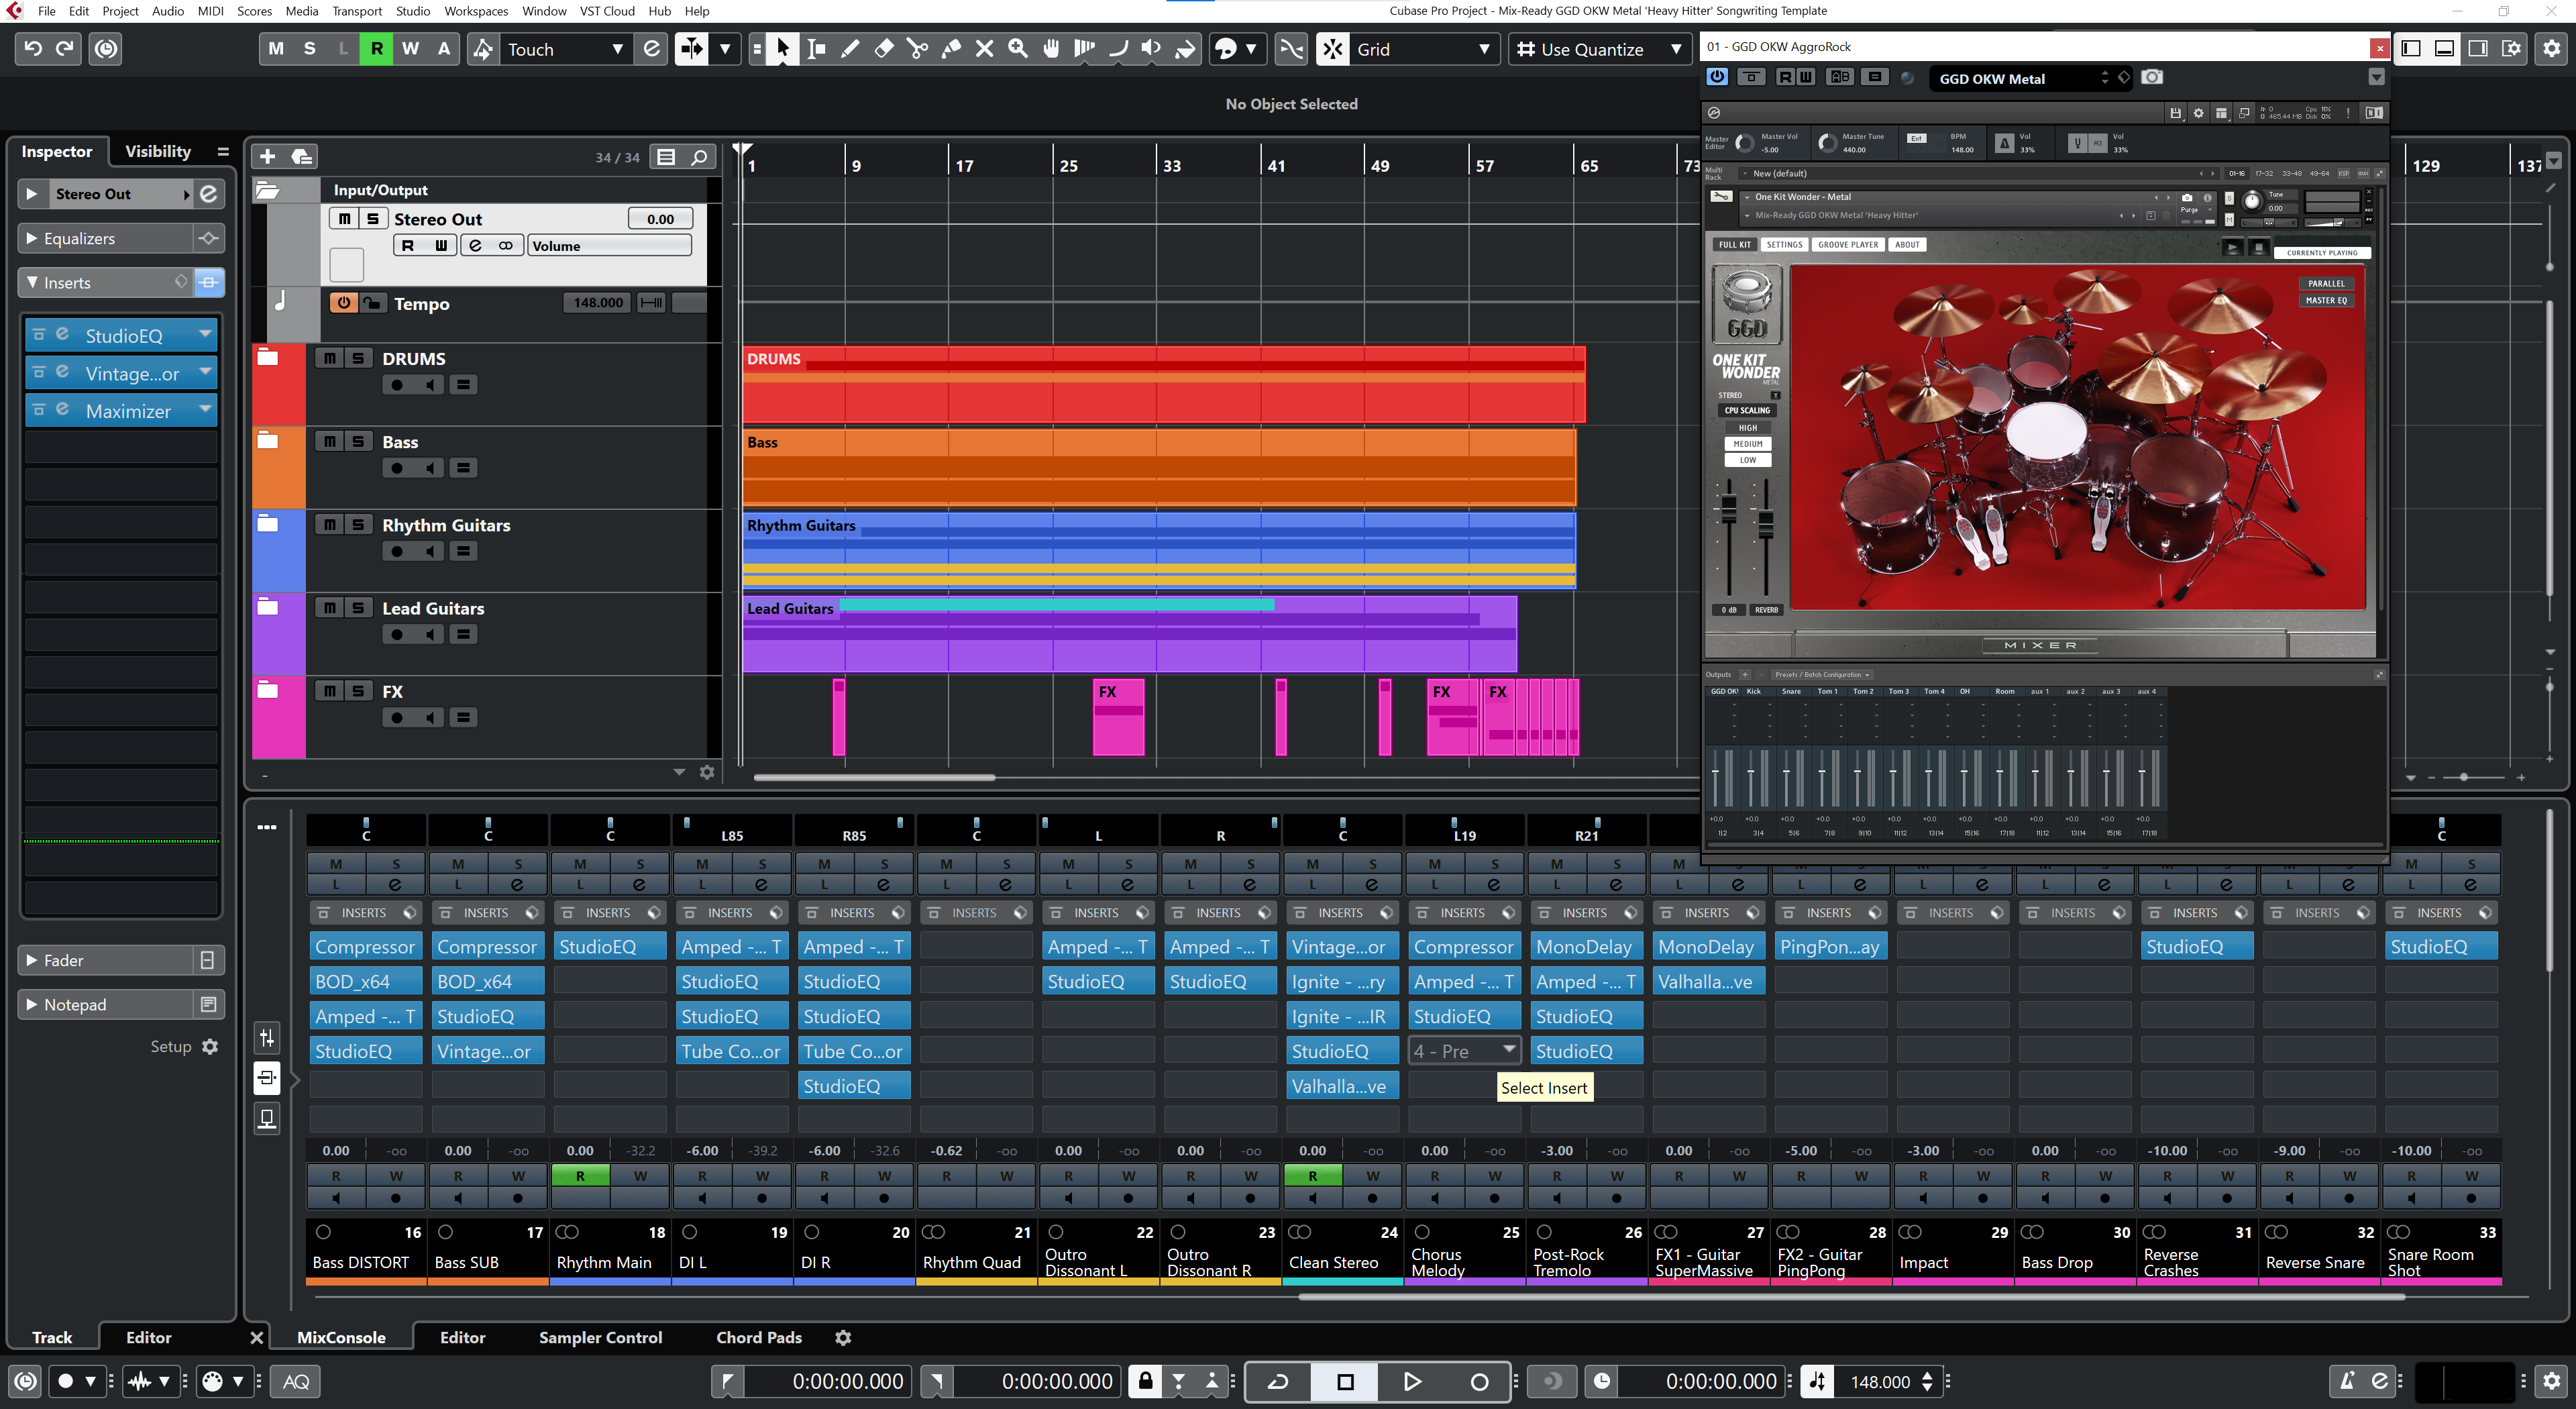Activate the Cycle loop button
Viewport: 2576px width, 1409px height.
pos(1278,1381)
